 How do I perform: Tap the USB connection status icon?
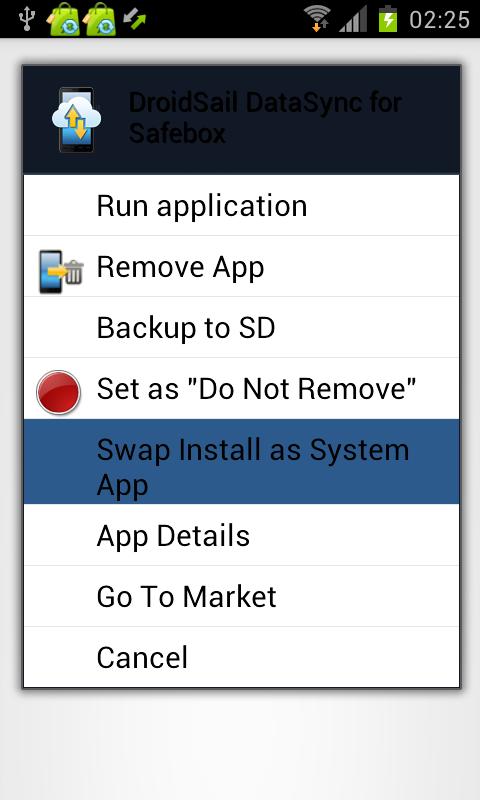(x=25, y=18)
